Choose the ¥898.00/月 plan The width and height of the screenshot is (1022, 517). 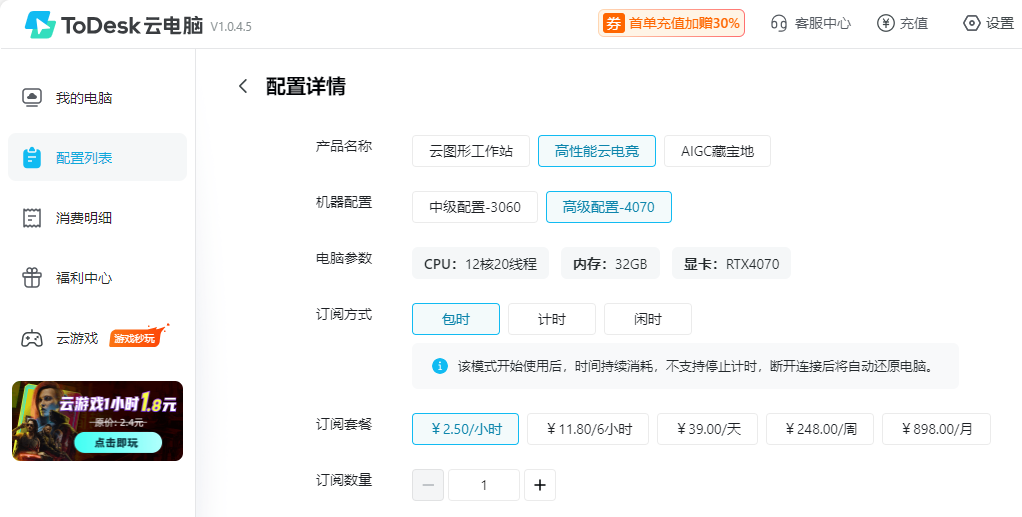pos(936,429)
